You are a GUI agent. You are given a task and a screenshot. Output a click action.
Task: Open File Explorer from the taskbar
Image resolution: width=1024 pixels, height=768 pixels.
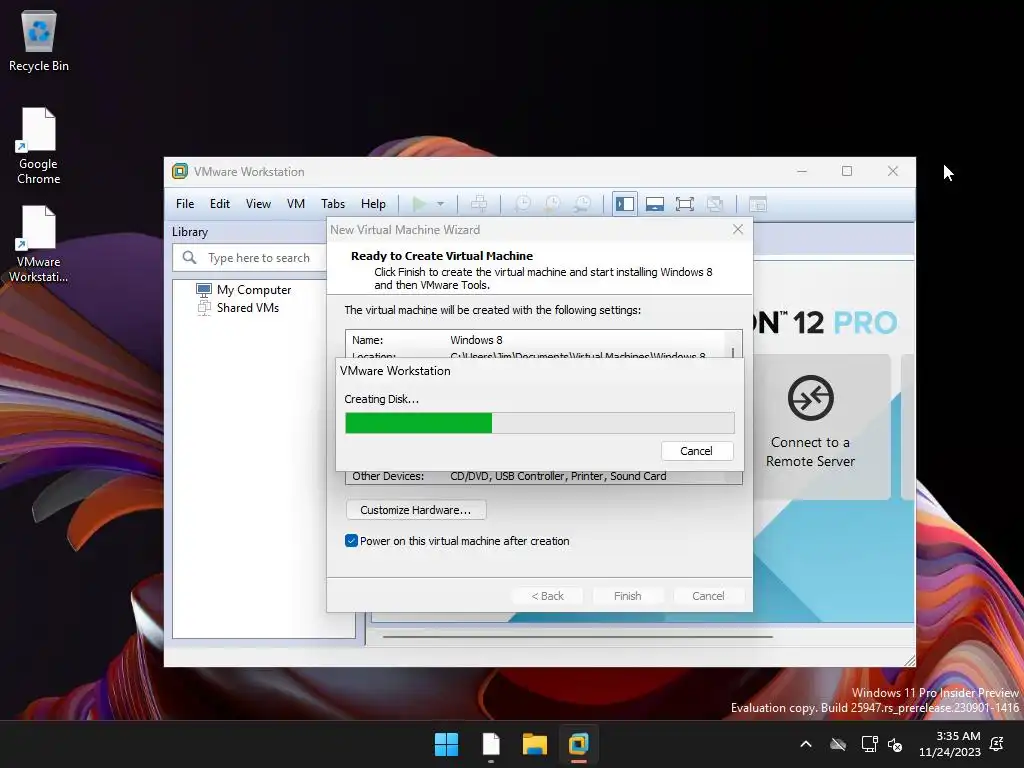pos(535,744)
